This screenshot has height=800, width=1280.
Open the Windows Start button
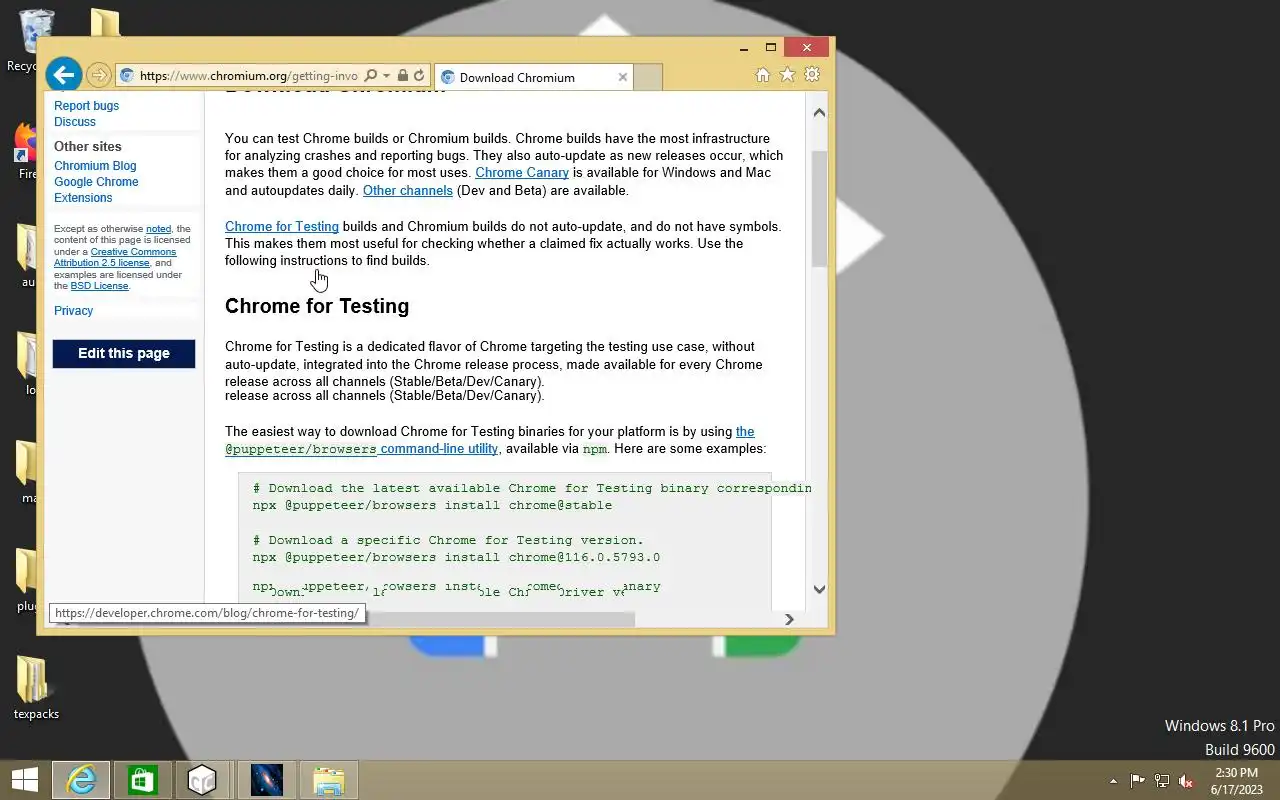tap(25, 780)
